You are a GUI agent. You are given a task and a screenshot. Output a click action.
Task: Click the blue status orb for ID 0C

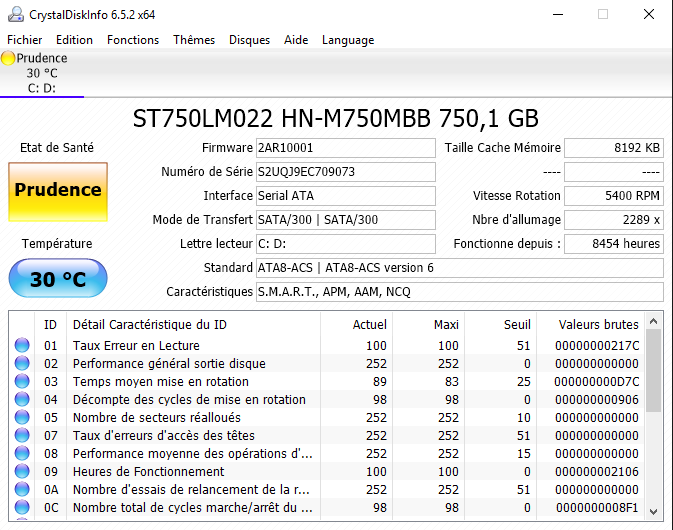click(x=22, y=507)
